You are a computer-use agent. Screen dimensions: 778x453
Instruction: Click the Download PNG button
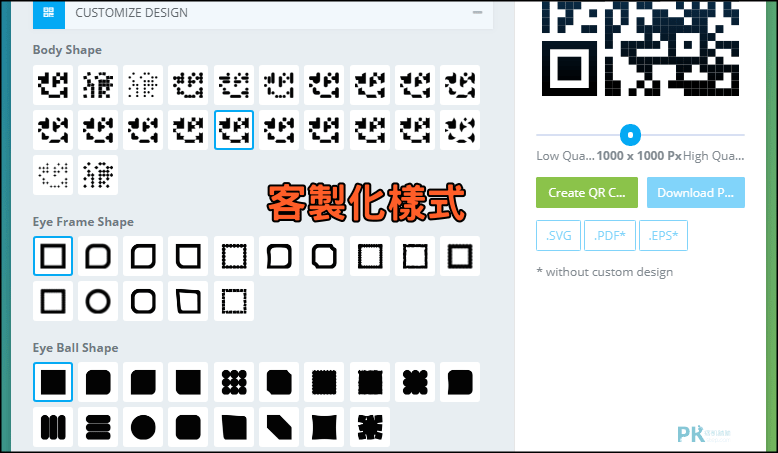point(696,193)
